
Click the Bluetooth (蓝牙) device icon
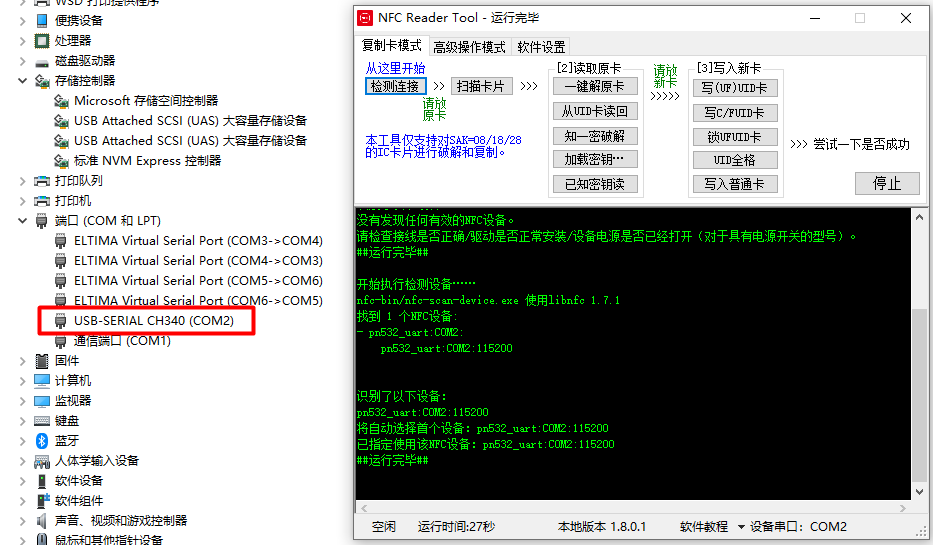point(42,441)
